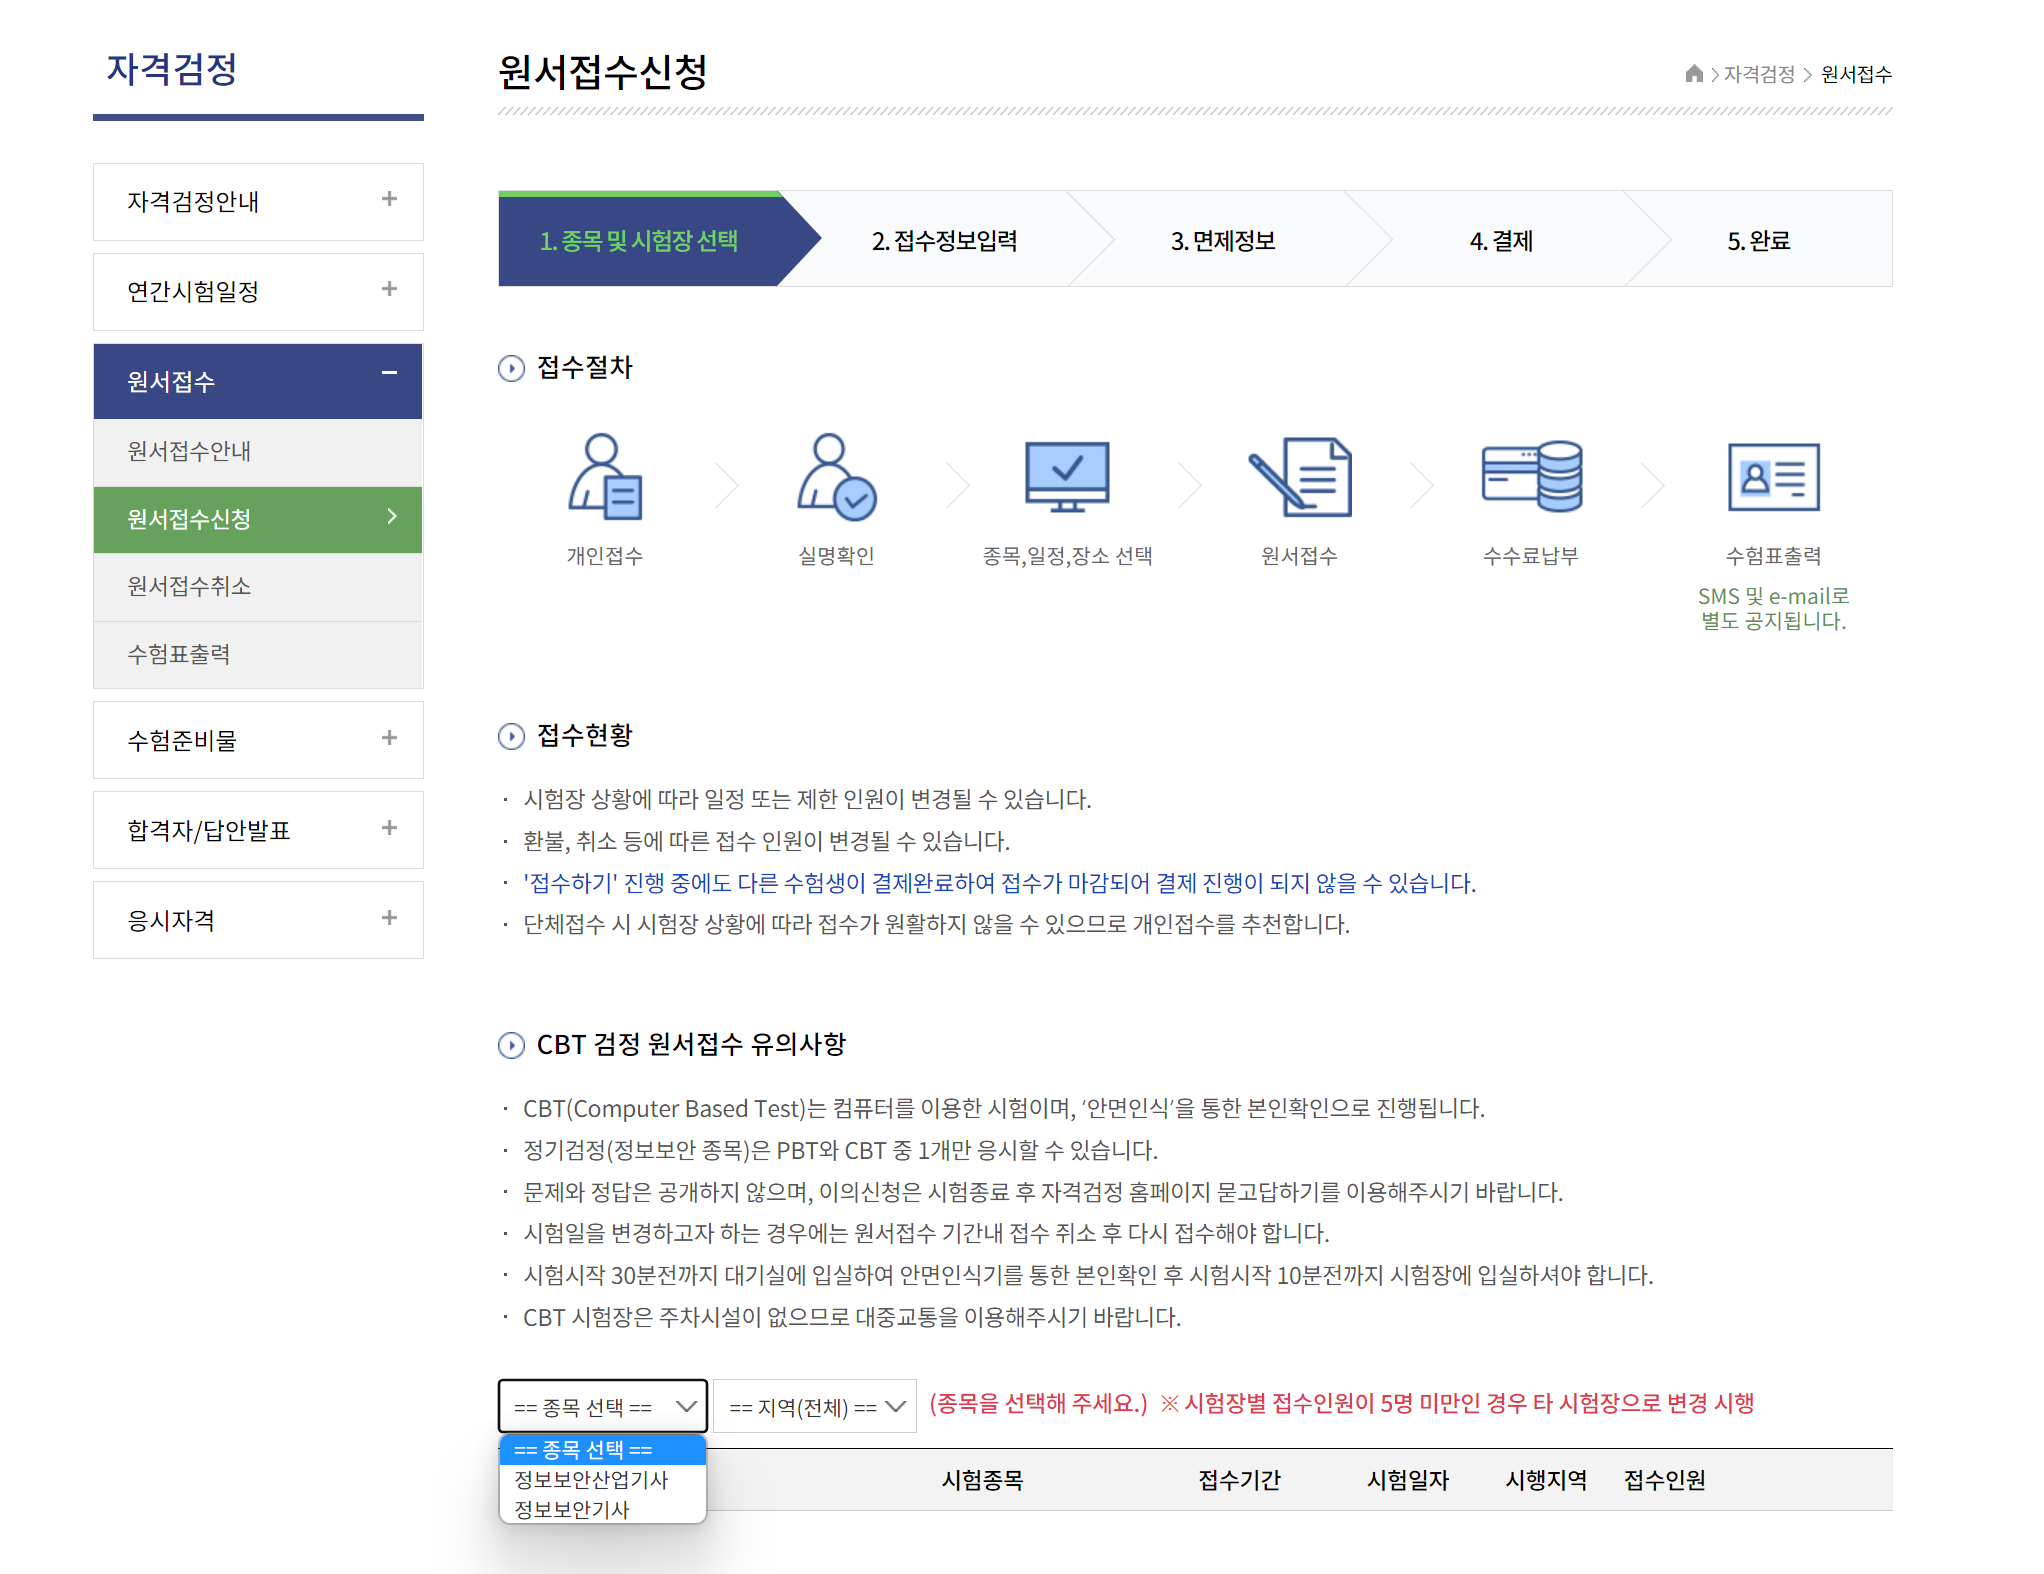2044x1574 pixels.
Task: Click the 개인접수 person-document icon
Action: tap(605, 477)
